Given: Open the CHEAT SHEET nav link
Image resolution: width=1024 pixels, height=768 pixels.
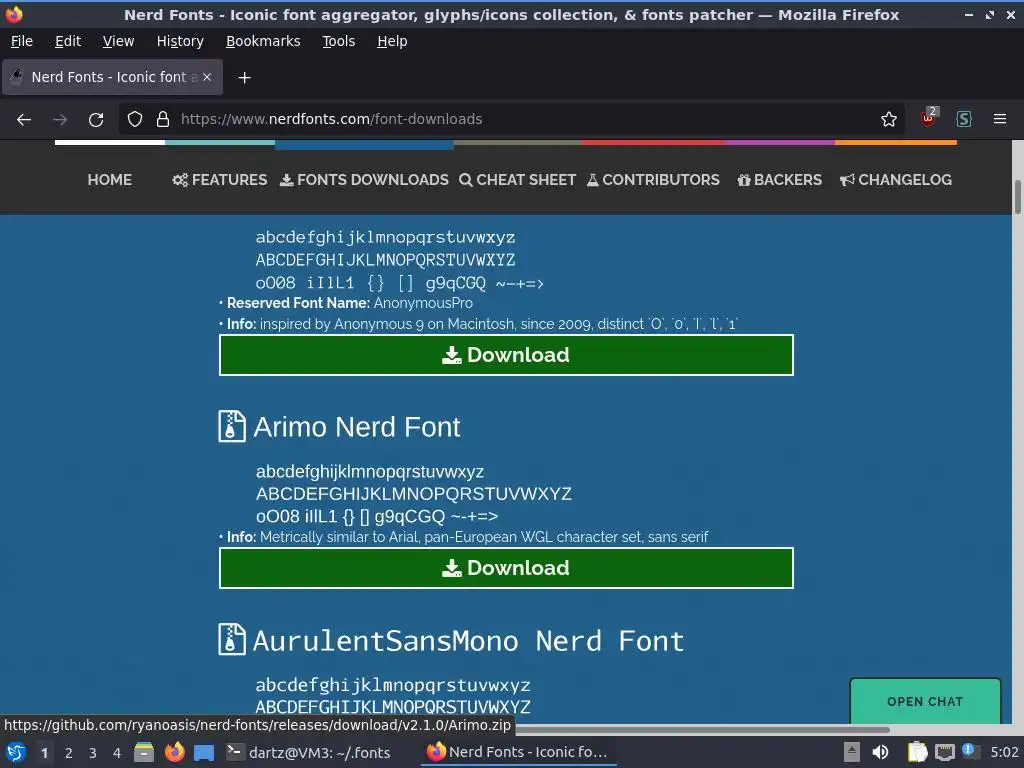Looking at the screenshot, I should pos(517,180).
